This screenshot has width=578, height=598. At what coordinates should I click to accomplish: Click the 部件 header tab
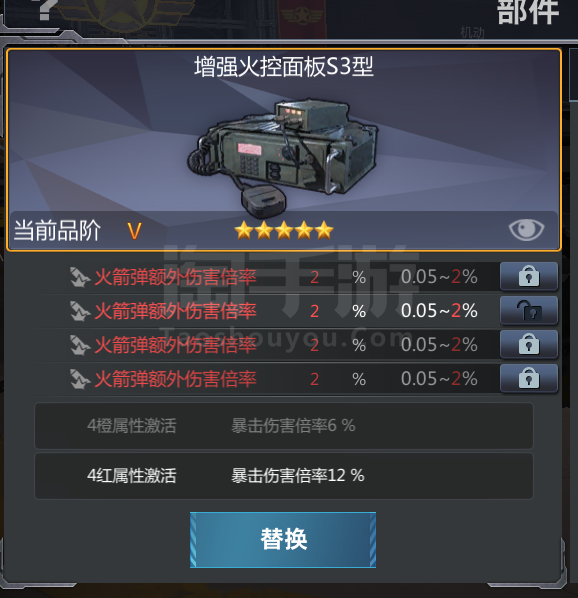pos(528,11)
